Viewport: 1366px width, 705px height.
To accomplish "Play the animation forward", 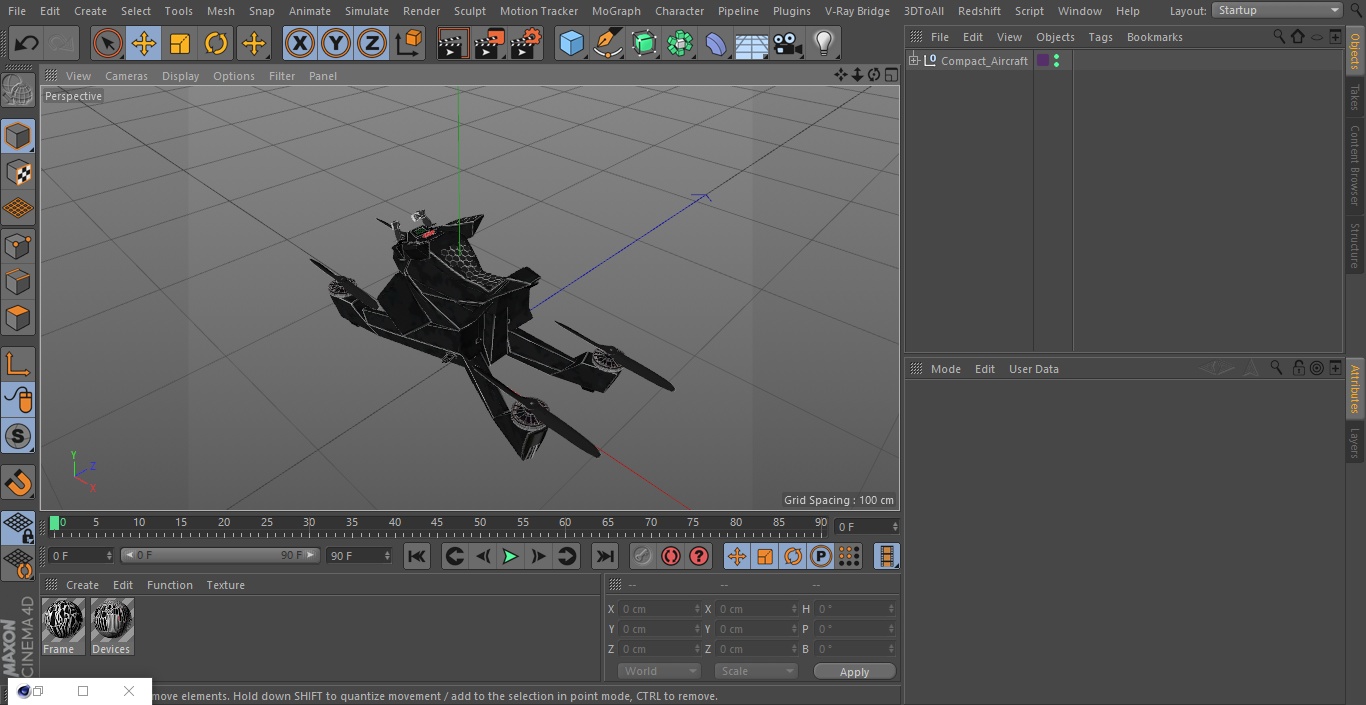I will [x=510, y=556].
